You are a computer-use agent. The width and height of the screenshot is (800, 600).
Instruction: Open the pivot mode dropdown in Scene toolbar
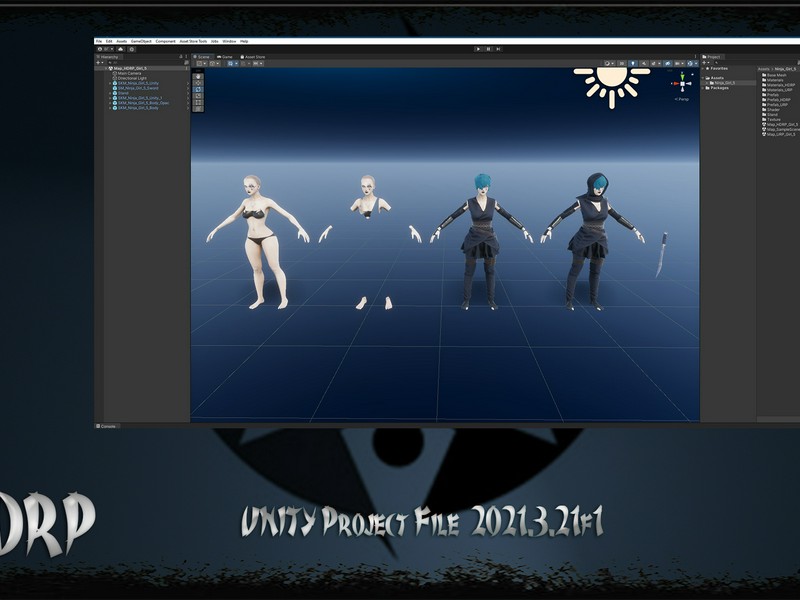click(202, 64)
